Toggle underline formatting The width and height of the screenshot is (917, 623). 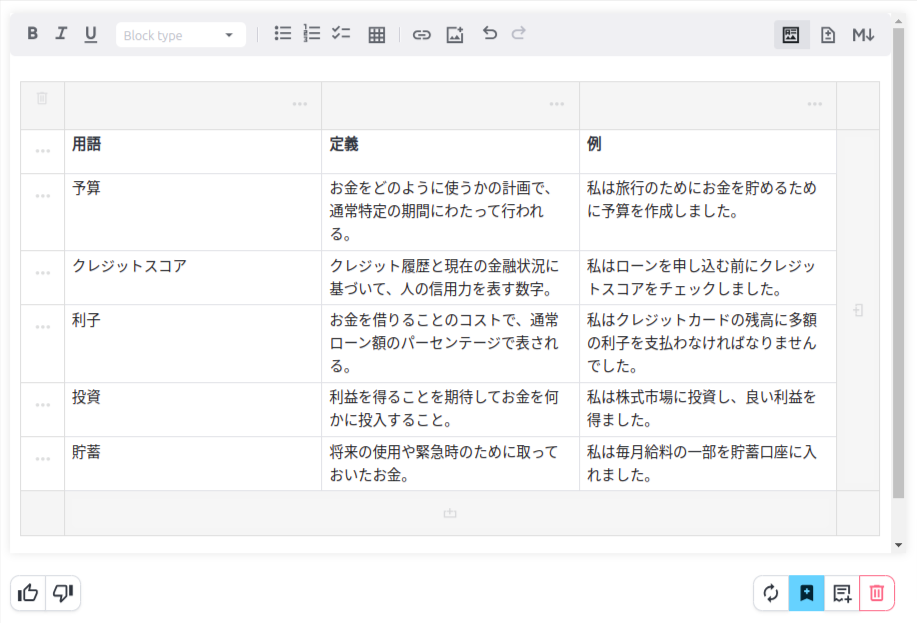(91, 34)
